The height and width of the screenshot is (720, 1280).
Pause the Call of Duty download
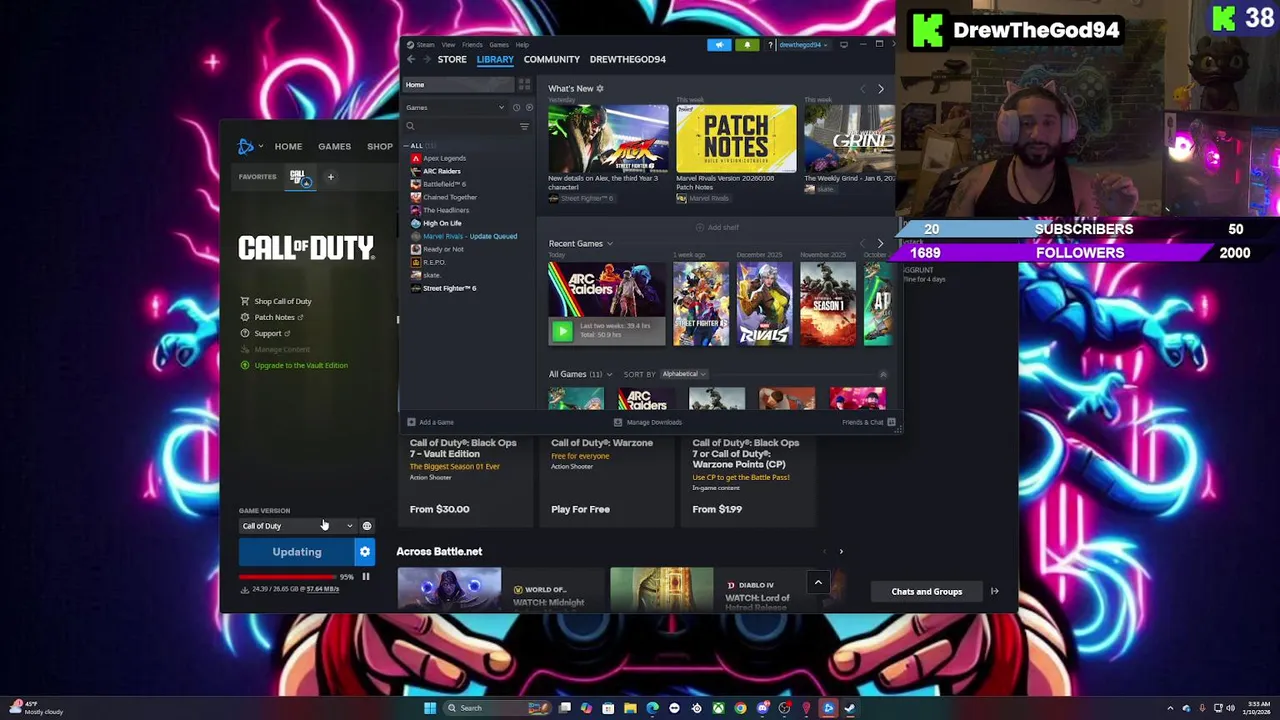[366, 577]
